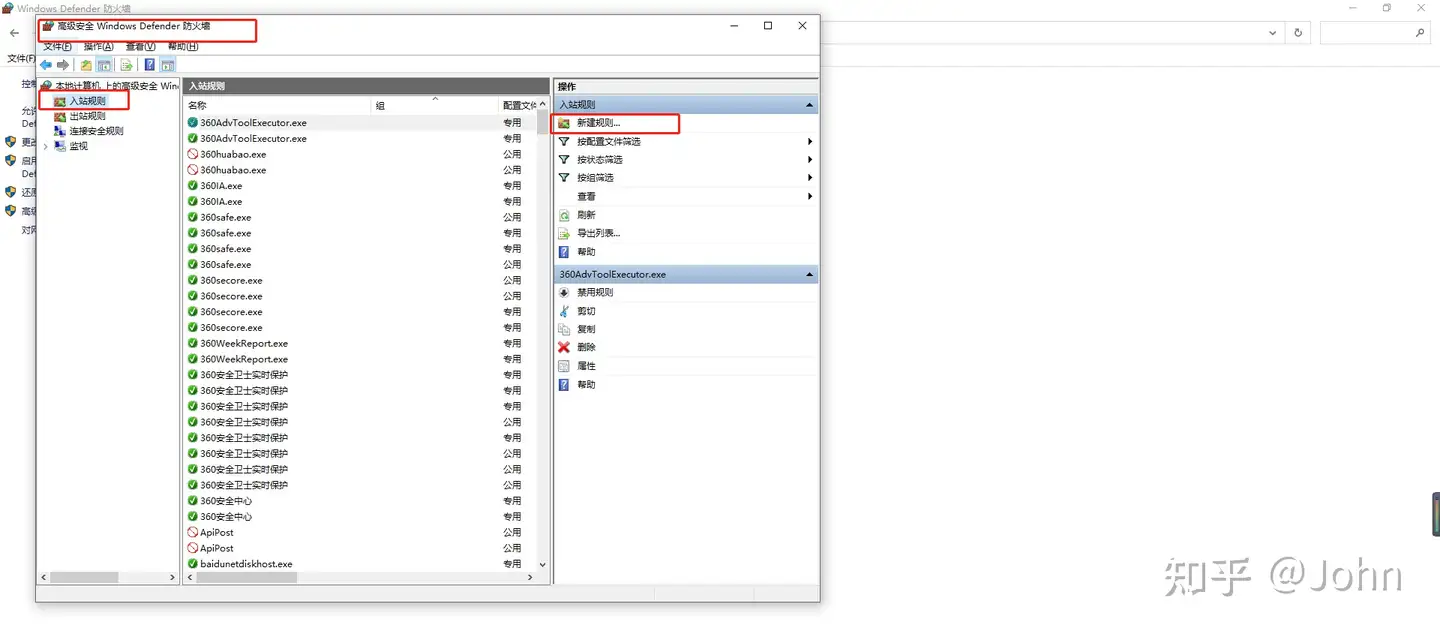Image resolution: width=1440 pixels, height=634 pixels.
Task: Open the 帮助(H) menu
Action: (183, 47)
